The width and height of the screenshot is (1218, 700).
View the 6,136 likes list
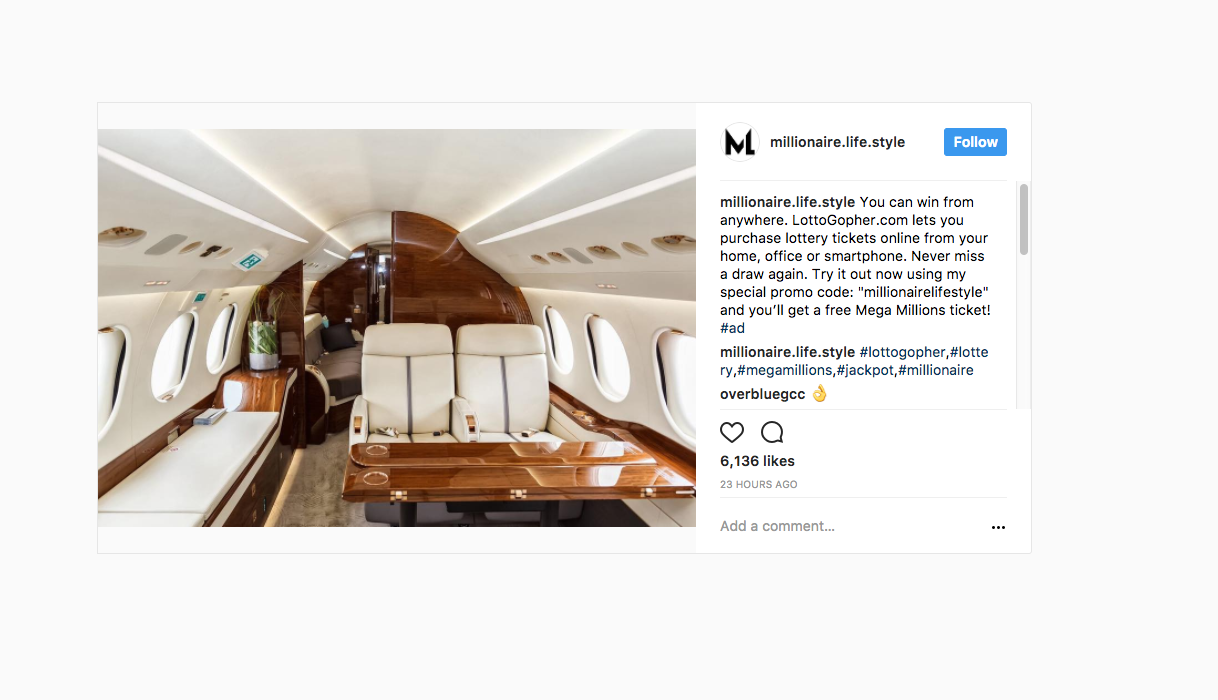757,461
